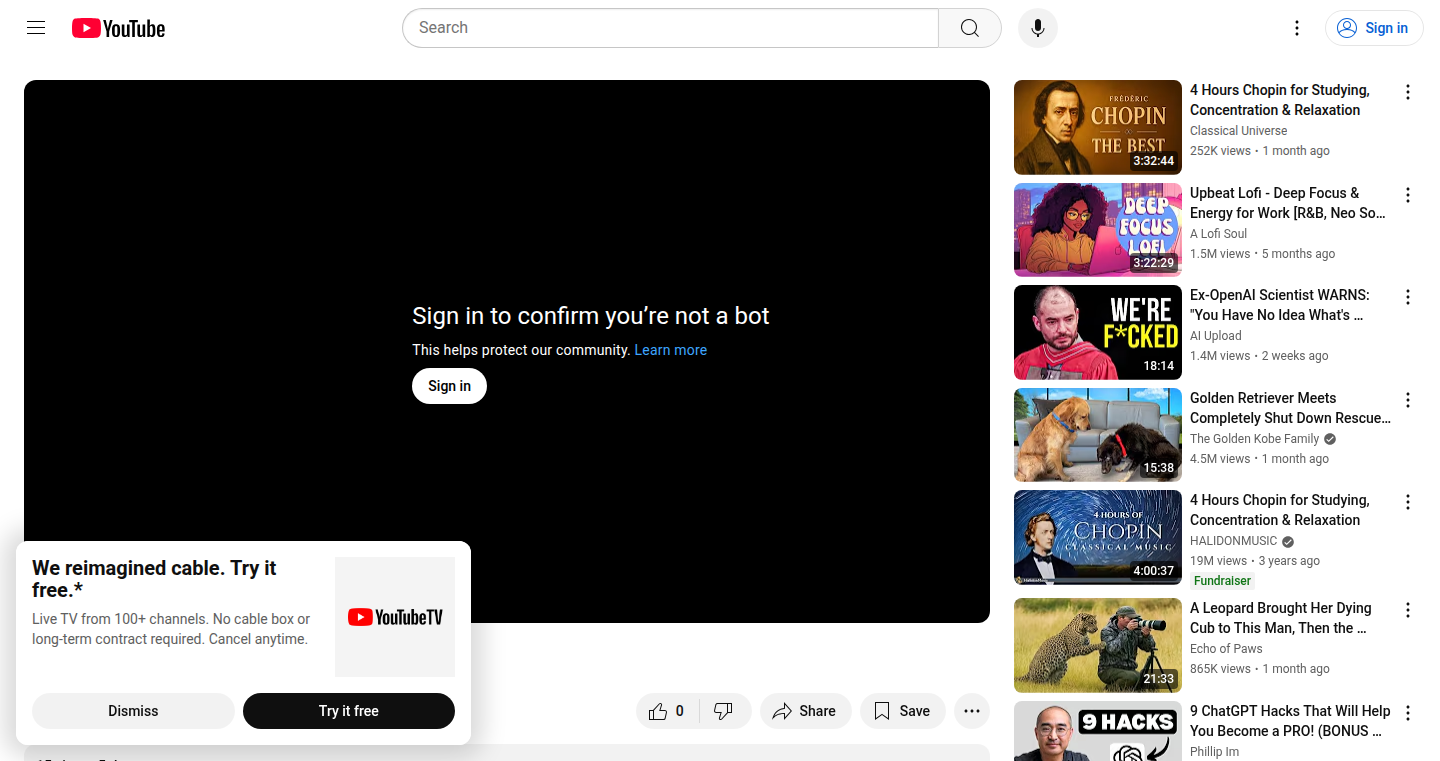Visit the Phillip Im channel name

[x=1214, y=752]
